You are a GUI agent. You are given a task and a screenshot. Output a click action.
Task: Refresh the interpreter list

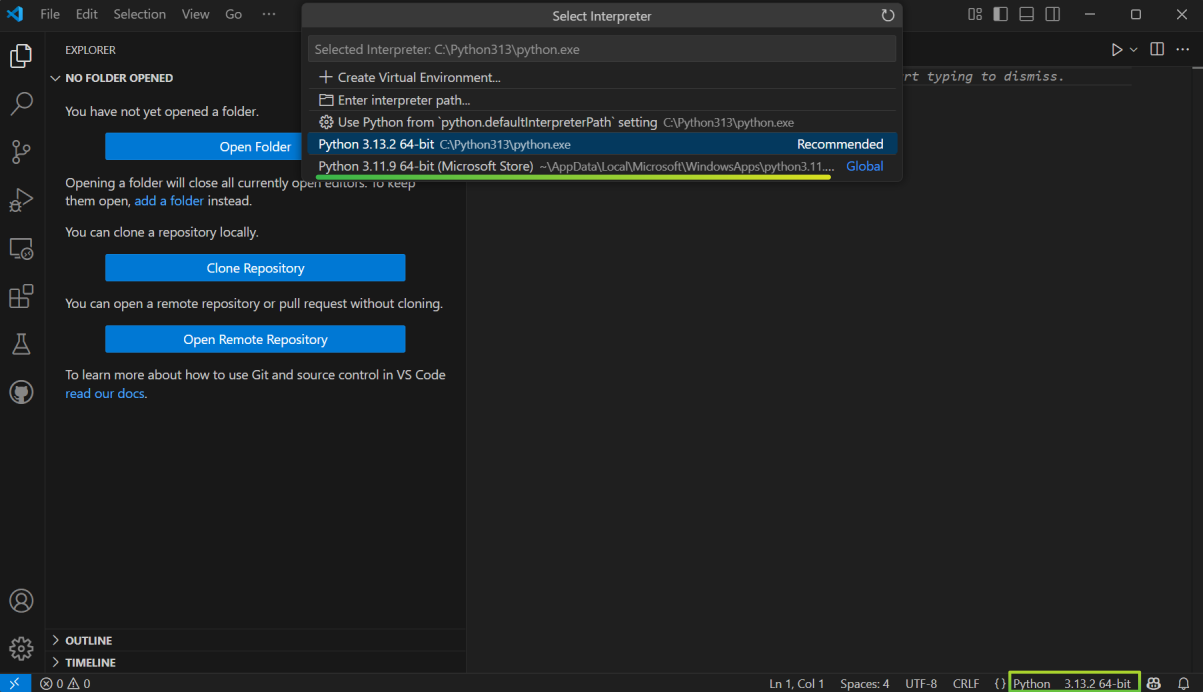tap(887, 16)
